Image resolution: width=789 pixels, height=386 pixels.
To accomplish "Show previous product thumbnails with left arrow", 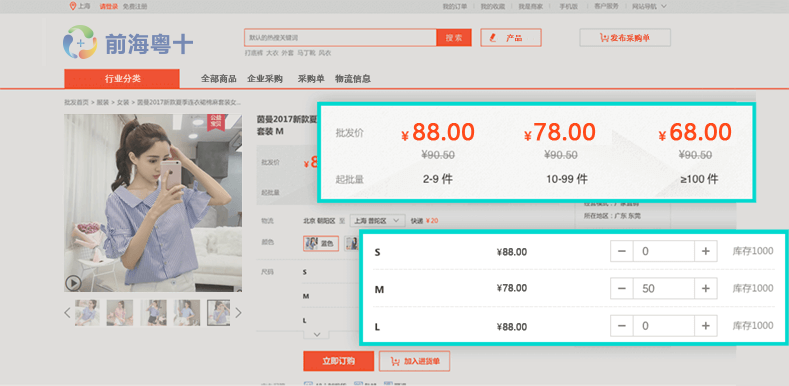I will (67, 313).
